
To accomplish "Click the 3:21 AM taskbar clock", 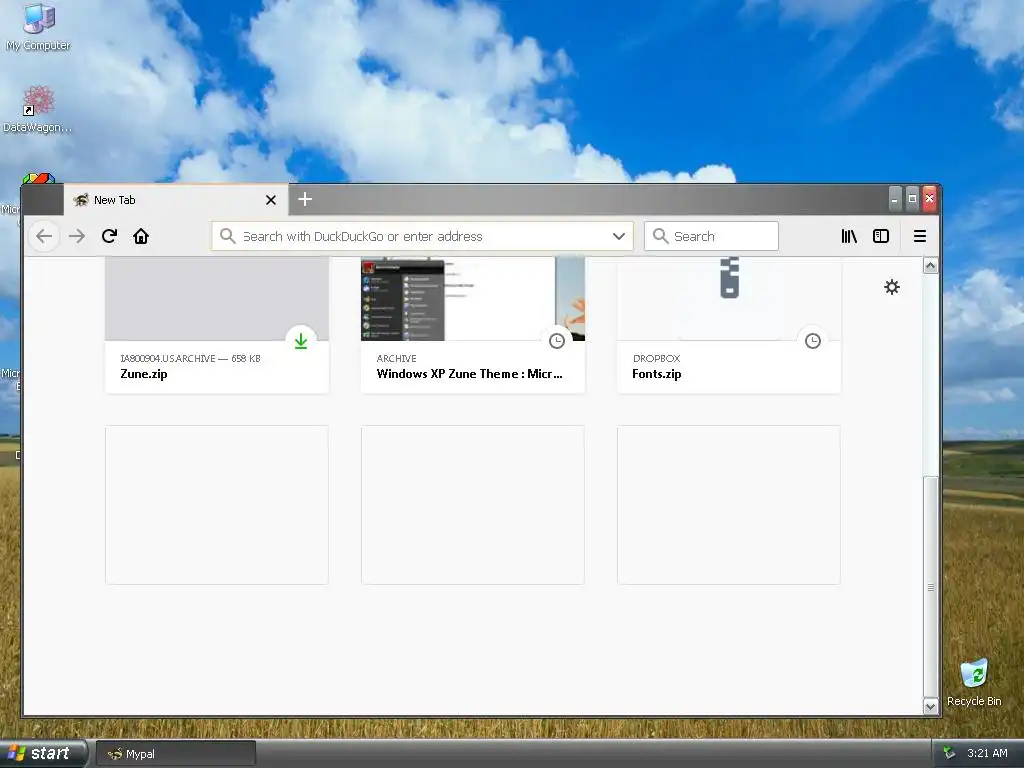I will [987, 753].
